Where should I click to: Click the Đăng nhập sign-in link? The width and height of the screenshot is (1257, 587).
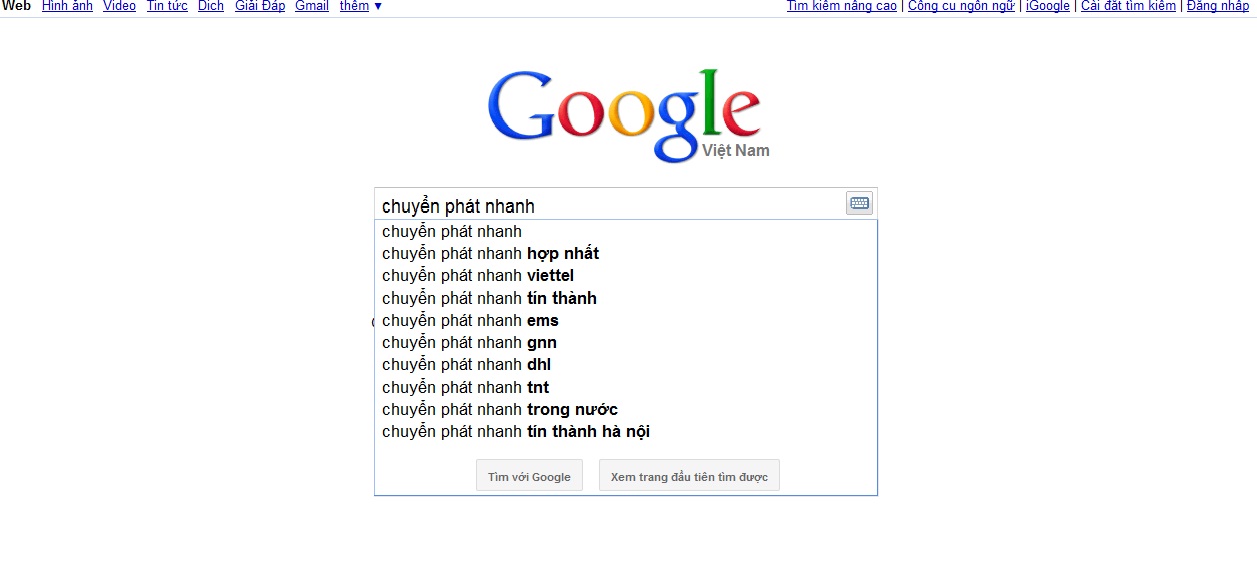pyautogui.click(x=1218, y=6)
